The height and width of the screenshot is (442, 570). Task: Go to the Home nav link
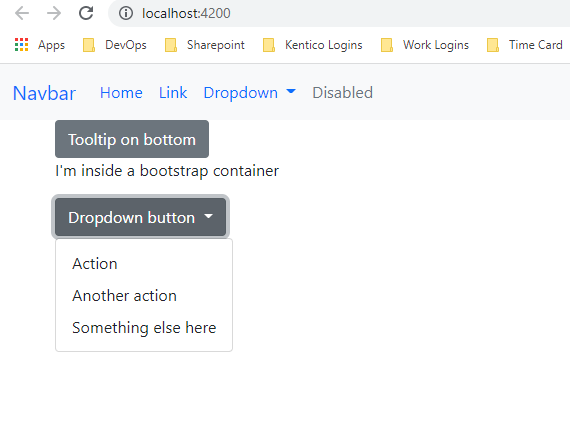pyautogui.click(x=121, y=93)
